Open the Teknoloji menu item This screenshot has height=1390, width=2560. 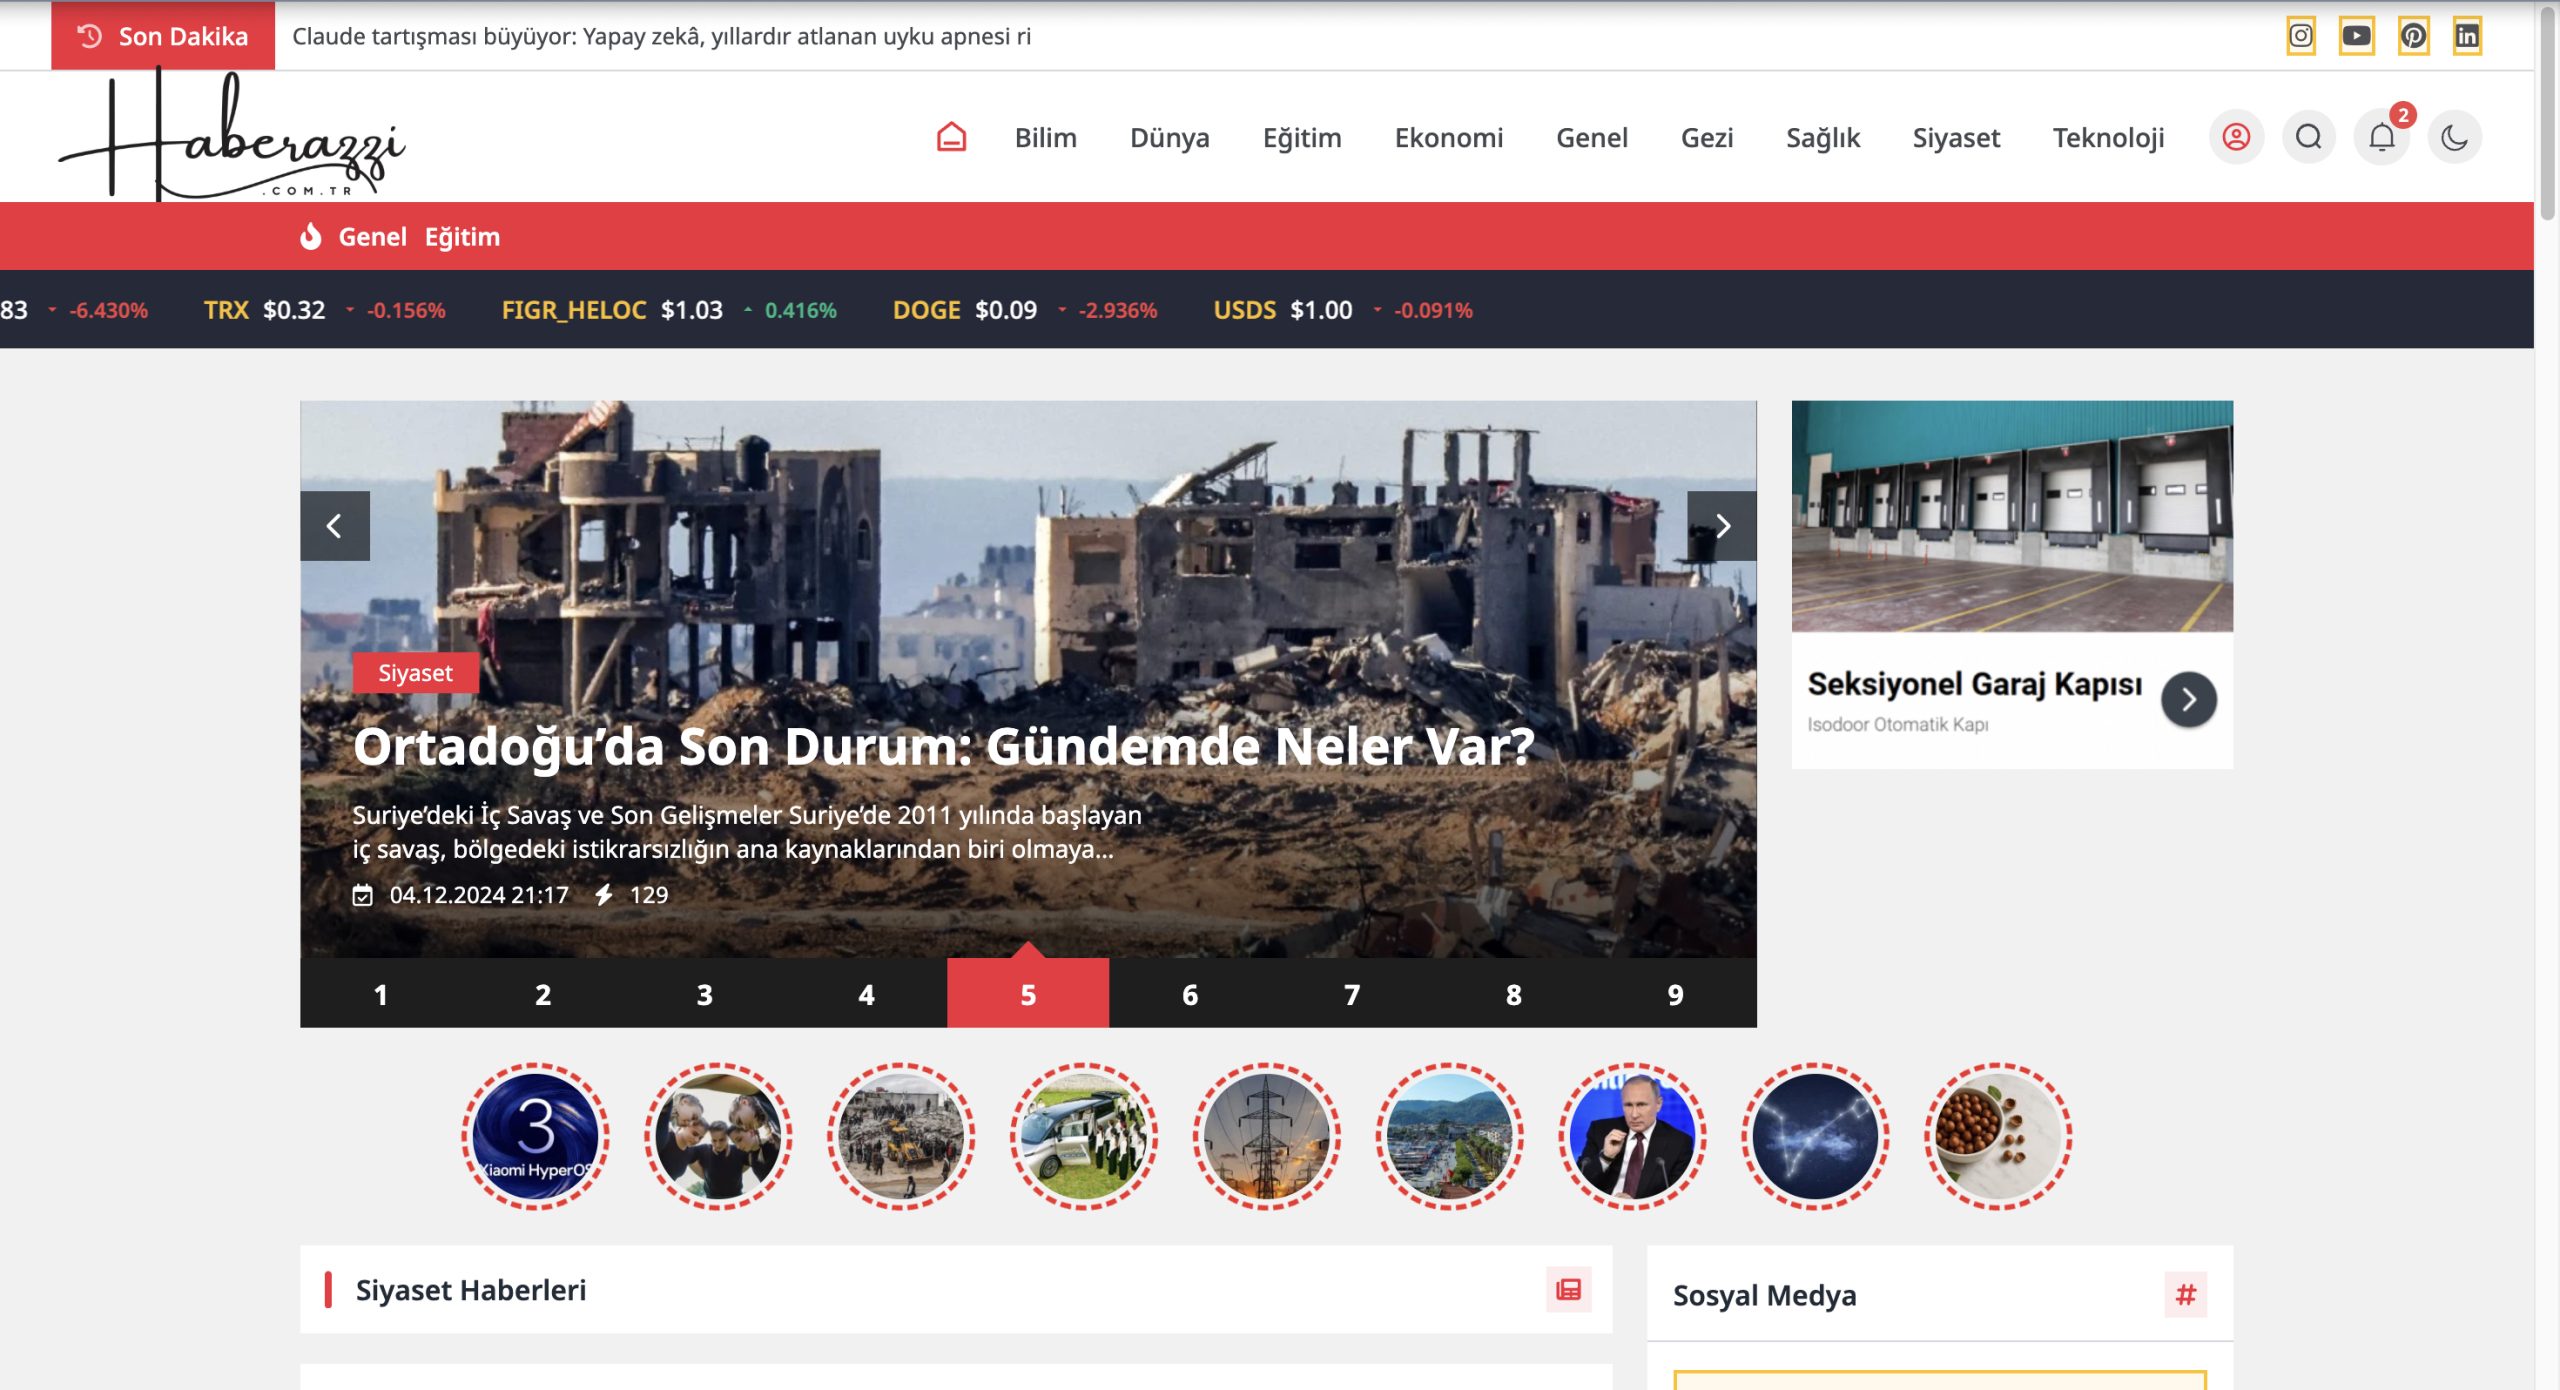[2108, 137]
